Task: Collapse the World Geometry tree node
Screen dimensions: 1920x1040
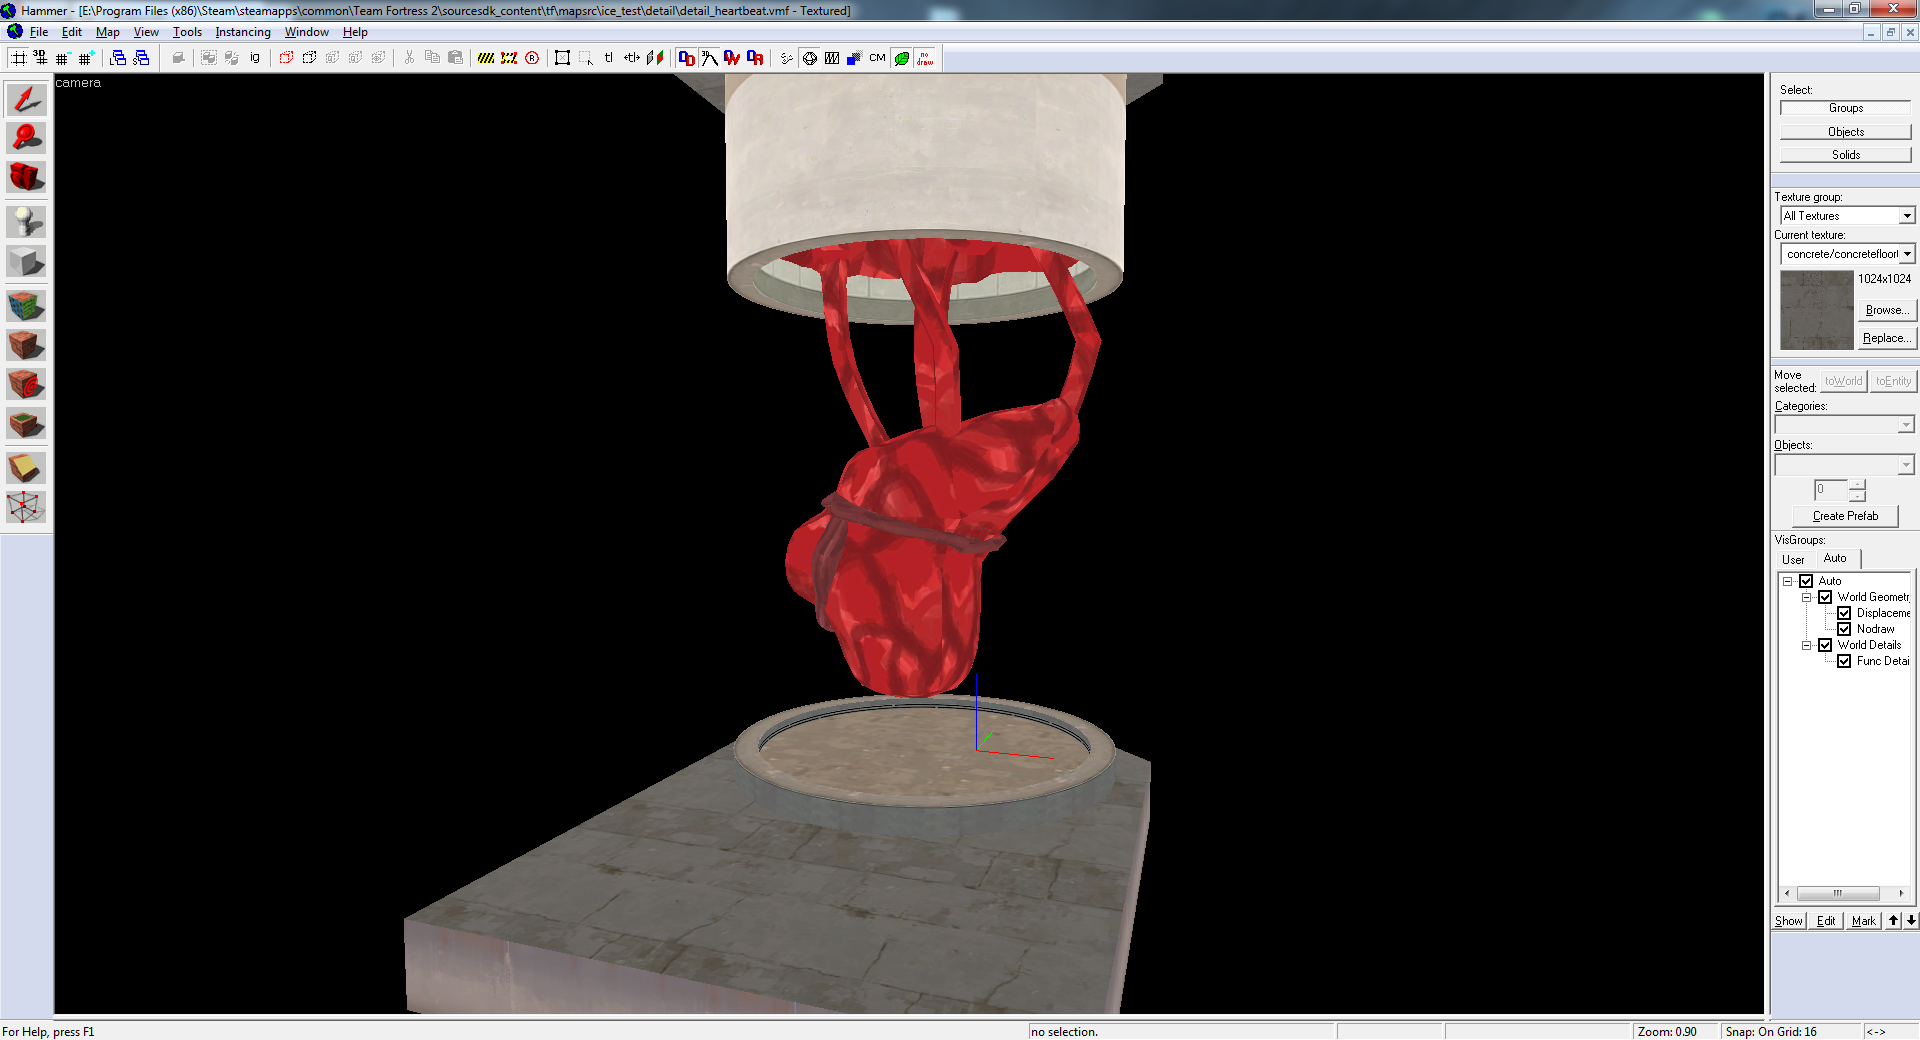Action: coord(1807,597)
